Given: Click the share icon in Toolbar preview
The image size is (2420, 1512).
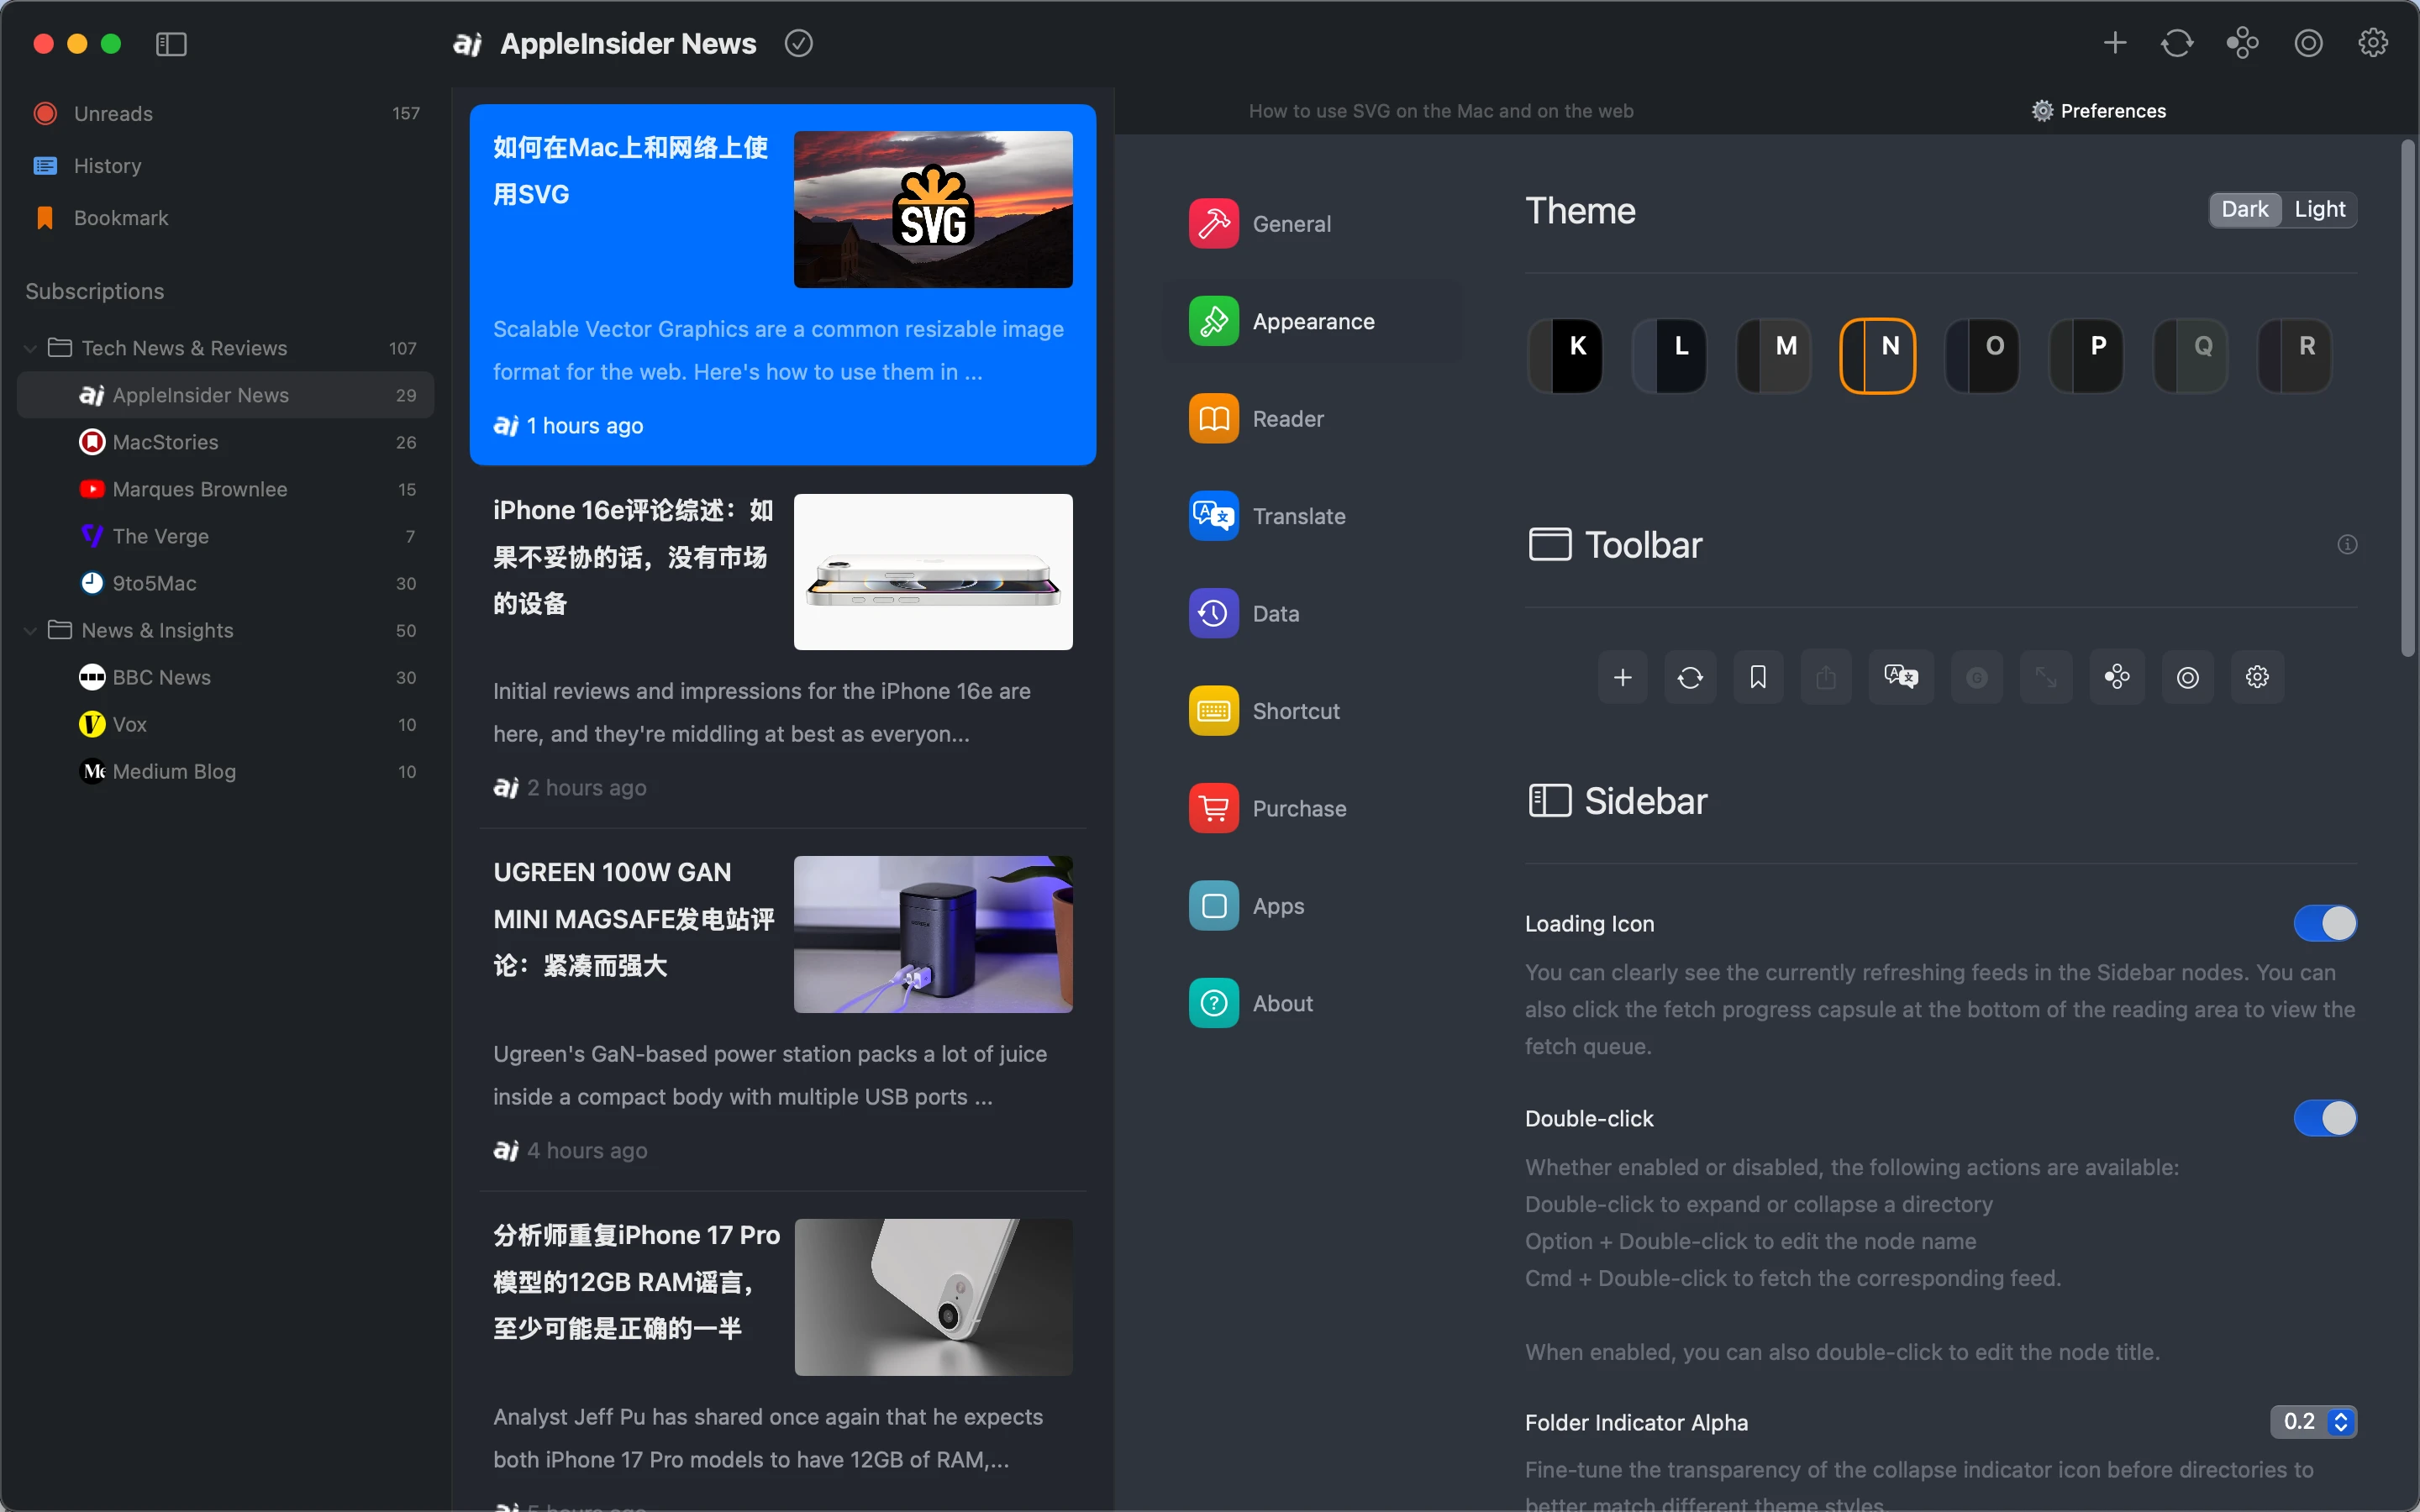Looking at the screenshot, I should coord(1826,677).
